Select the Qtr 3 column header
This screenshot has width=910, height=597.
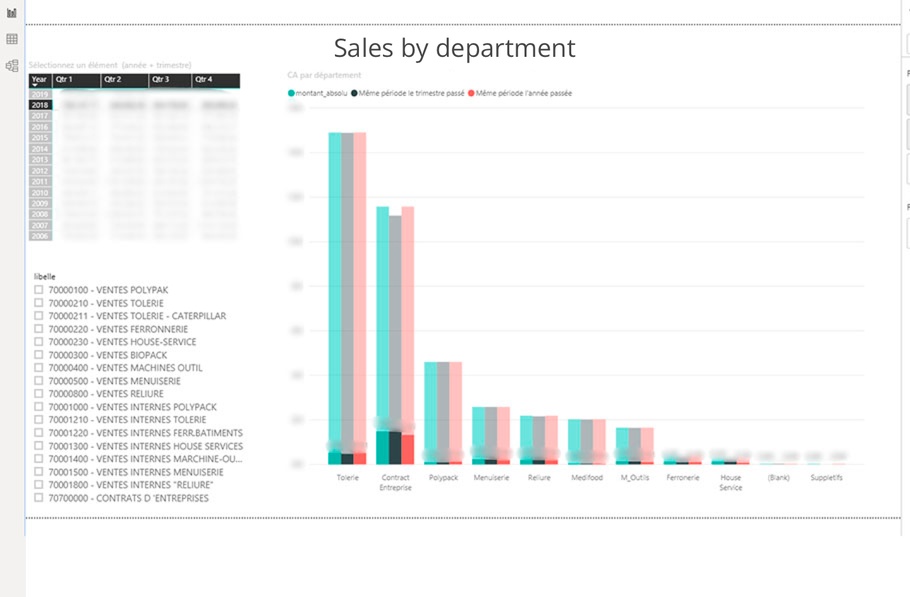point(170,79)
